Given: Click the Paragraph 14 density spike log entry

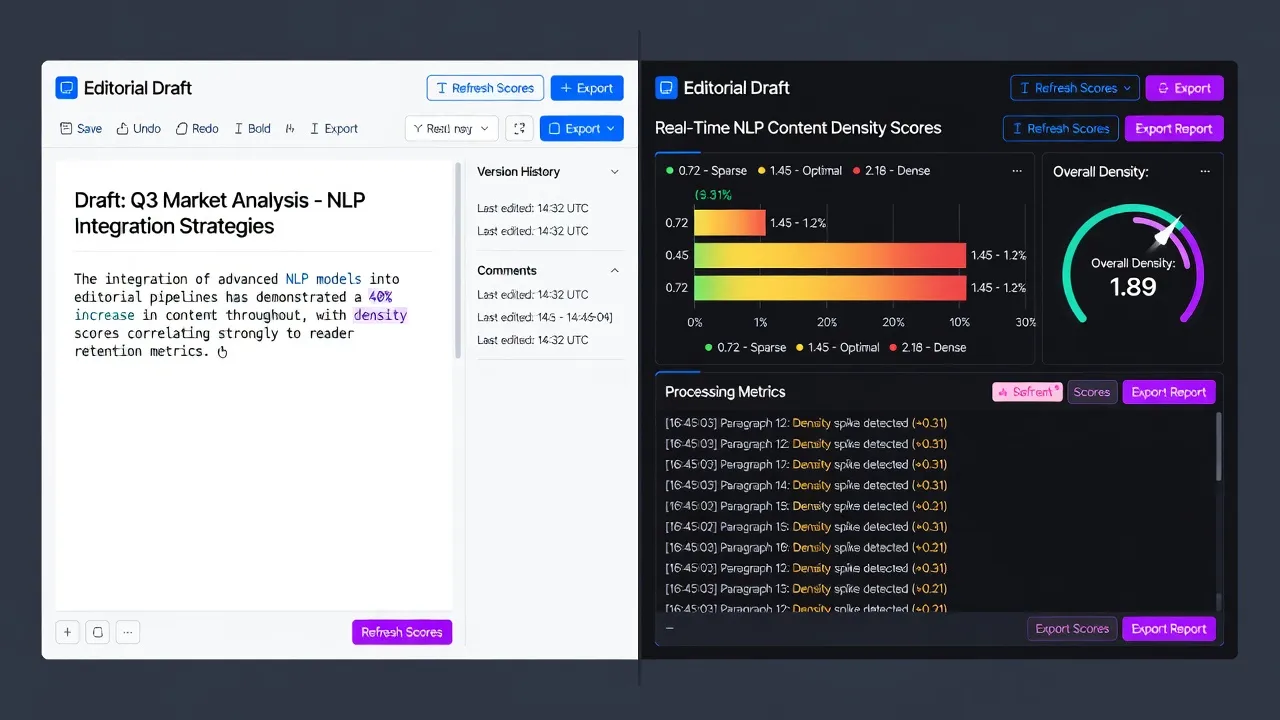Looking at the screenshot, I should click(806, 485).
